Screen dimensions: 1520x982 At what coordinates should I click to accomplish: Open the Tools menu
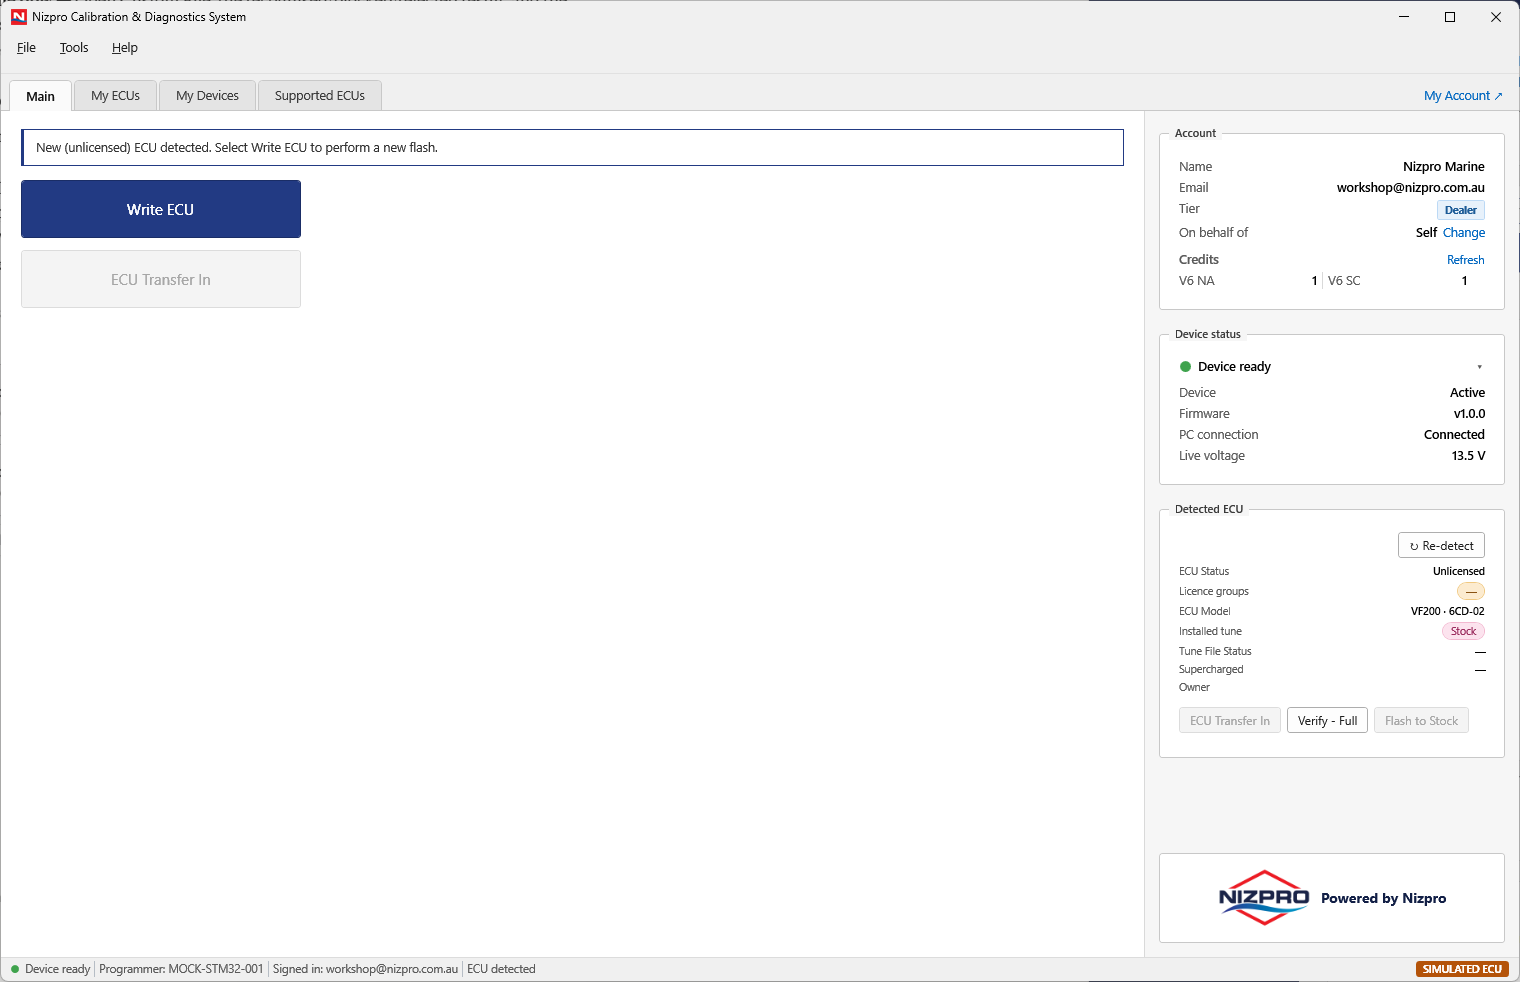click(x=74, y=48)
